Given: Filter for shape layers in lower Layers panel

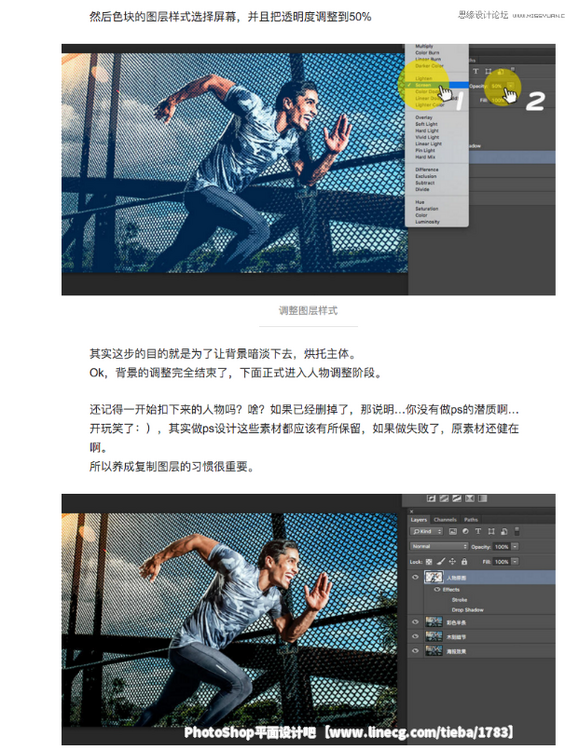Looking at the screenshot, I should (491, 531).
